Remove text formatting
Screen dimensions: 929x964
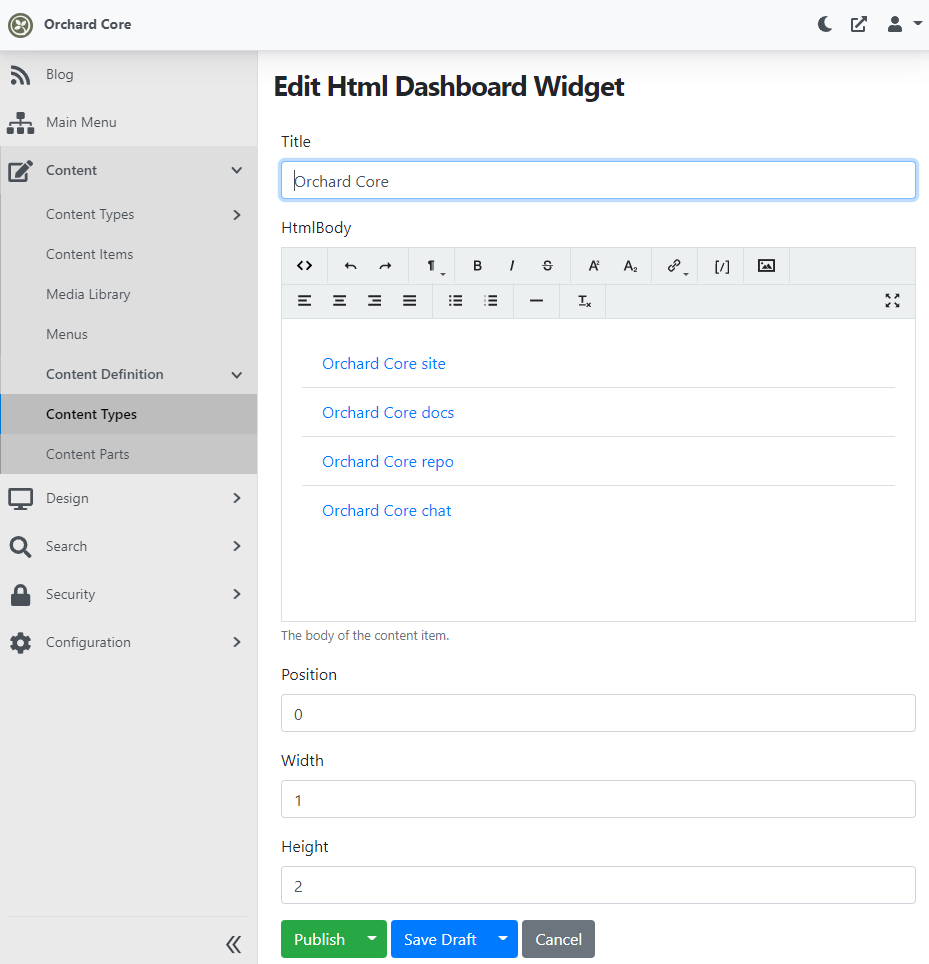click(x=584, y=301)
